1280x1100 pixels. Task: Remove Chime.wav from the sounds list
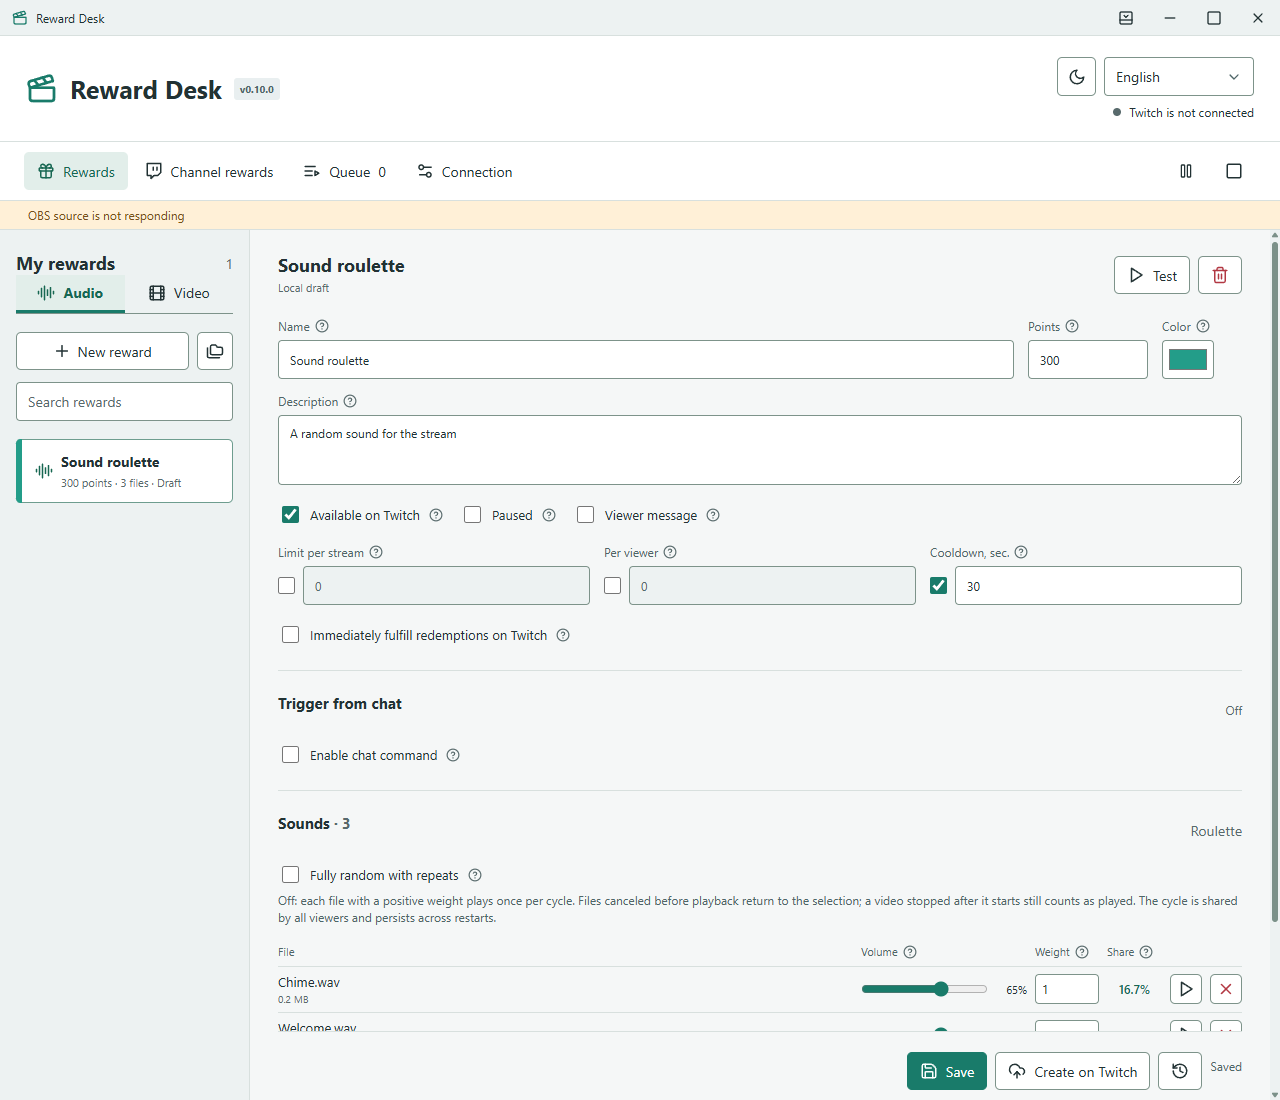[1226, 989]
